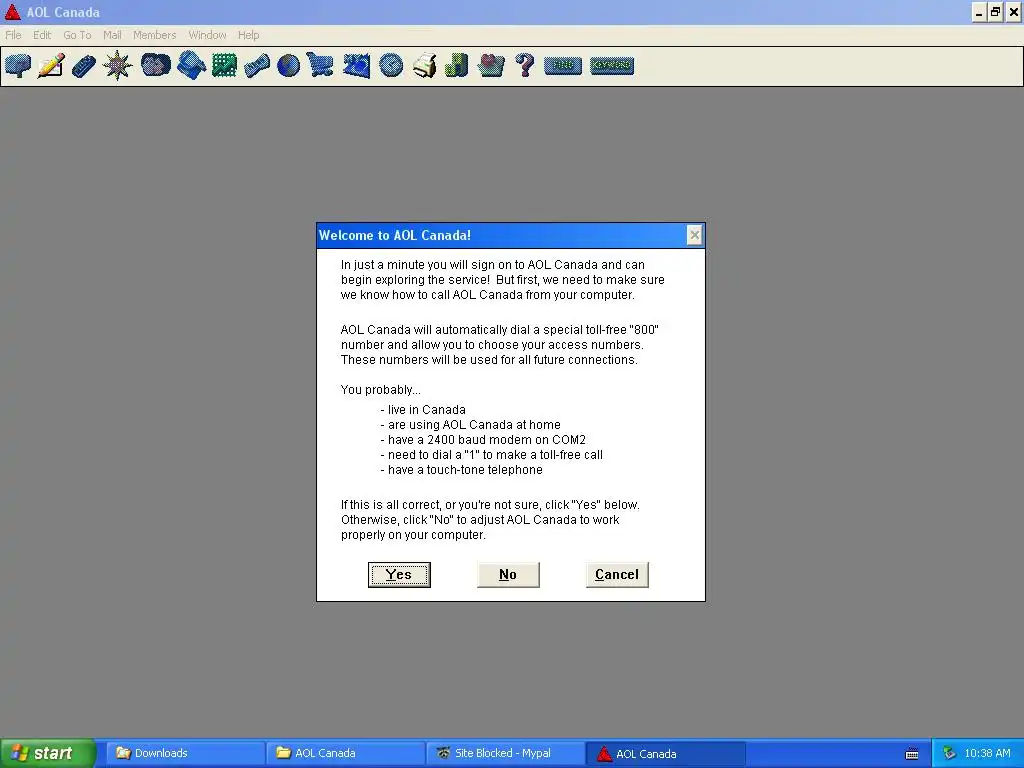Click the mailbox Read New Mail icon
Viewport: 1024px width, 768px height.
click(18, 65)
